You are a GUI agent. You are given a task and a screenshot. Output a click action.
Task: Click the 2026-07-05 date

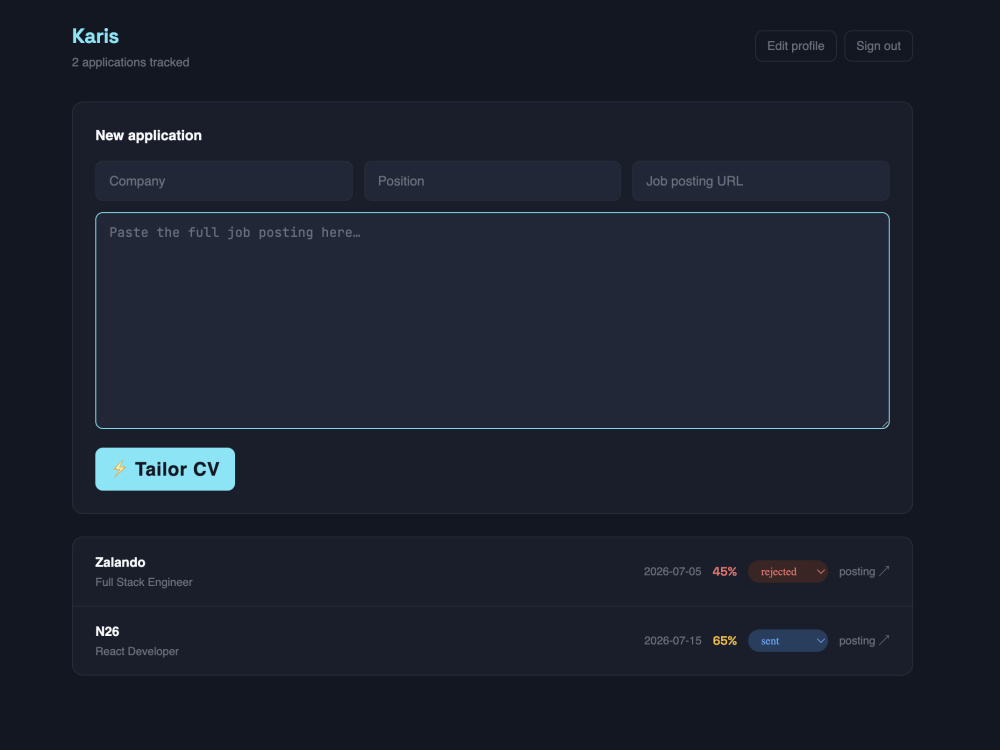point(672,571)
